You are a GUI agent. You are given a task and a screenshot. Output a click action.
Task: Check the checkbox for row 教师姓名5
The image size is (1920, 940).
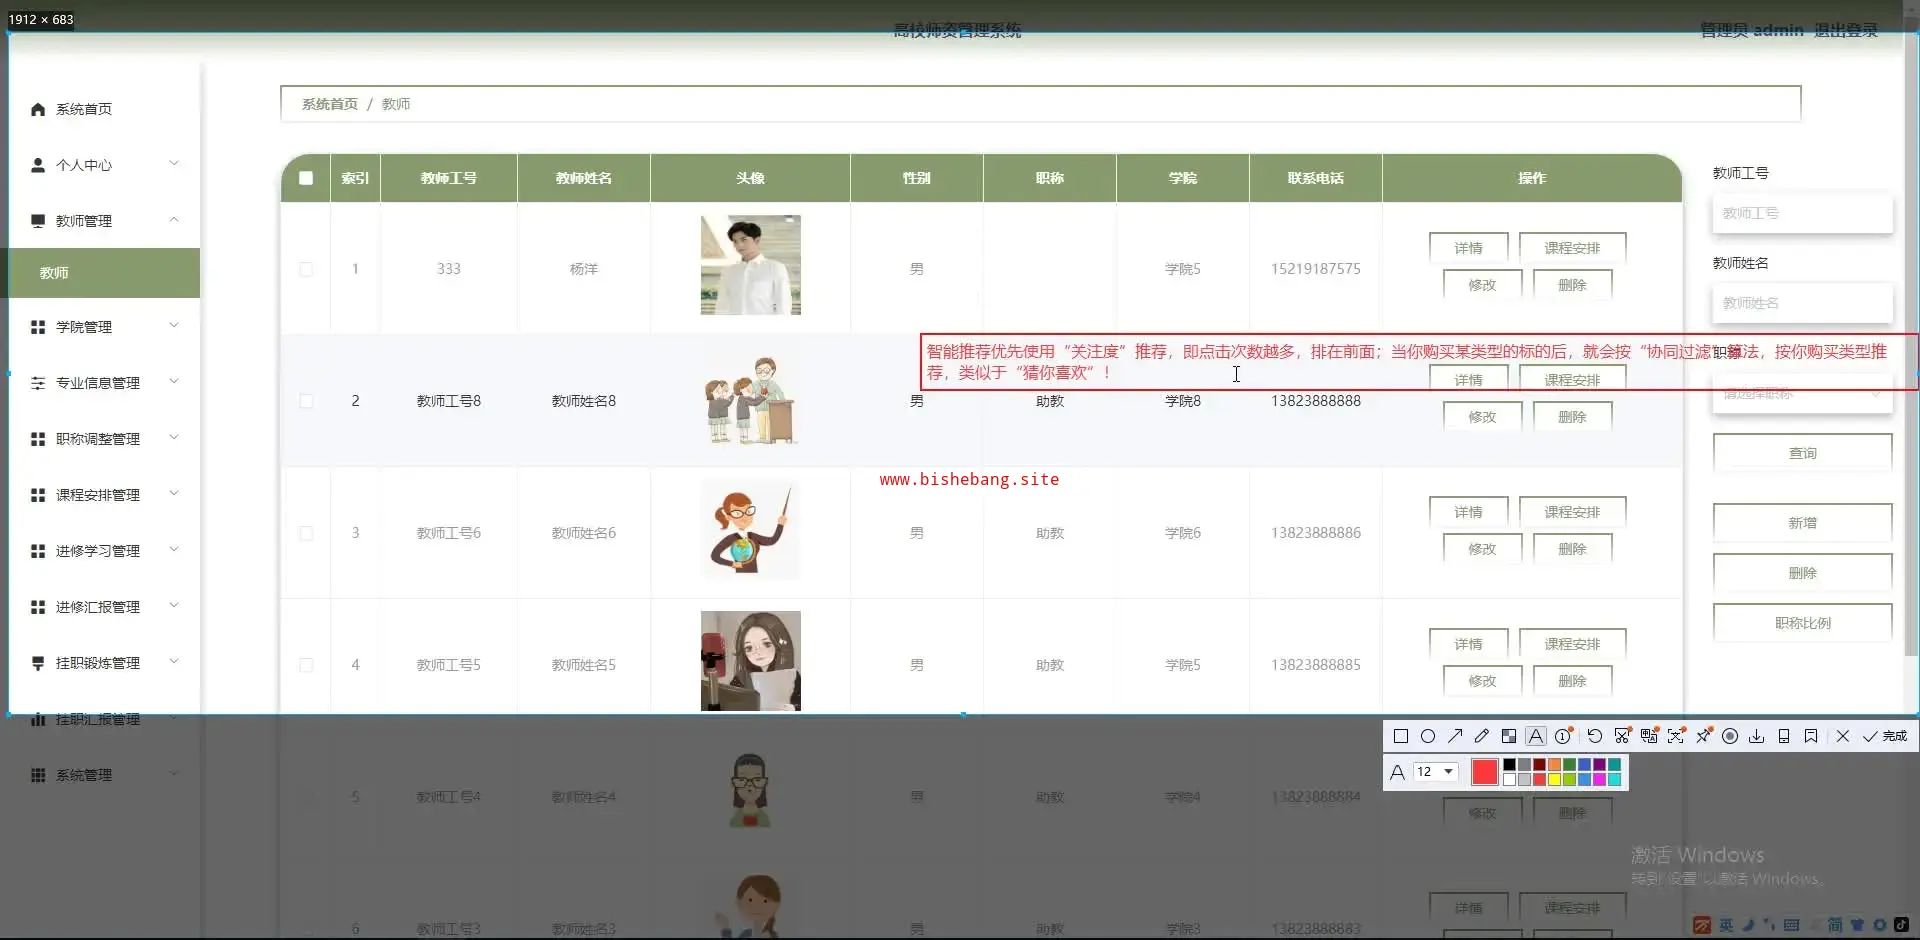tap(306, 665)
